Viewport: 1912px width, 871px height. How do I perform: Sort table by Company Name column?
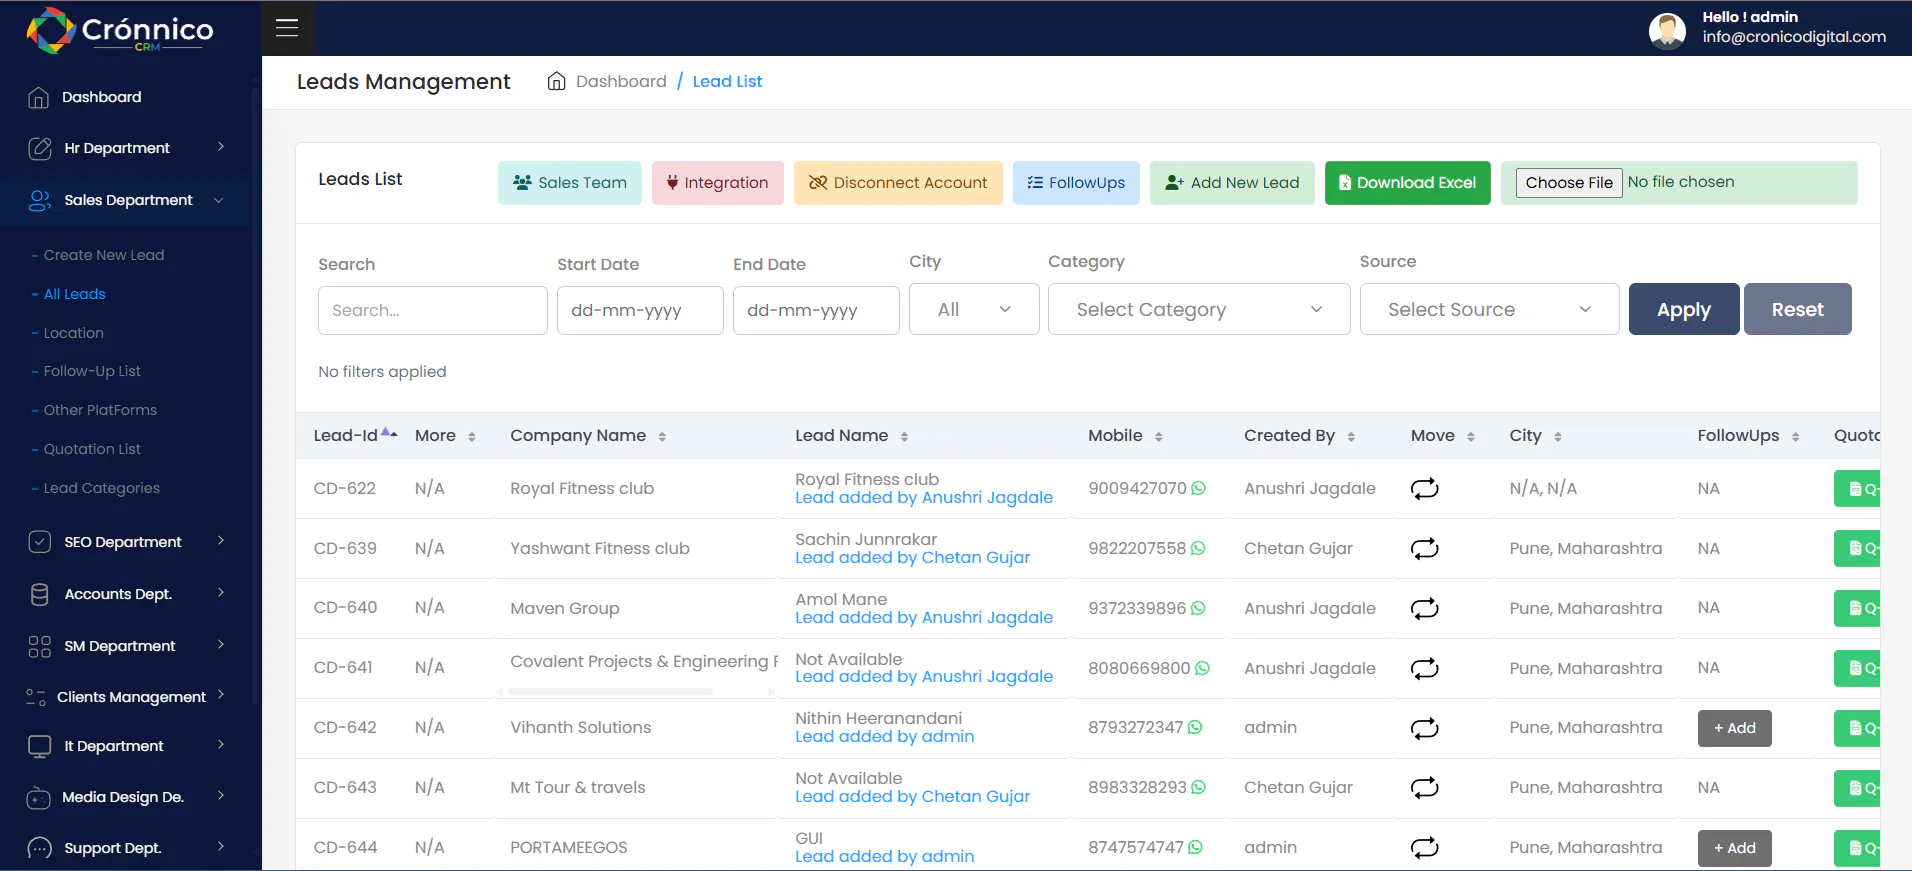pos(588,436)
